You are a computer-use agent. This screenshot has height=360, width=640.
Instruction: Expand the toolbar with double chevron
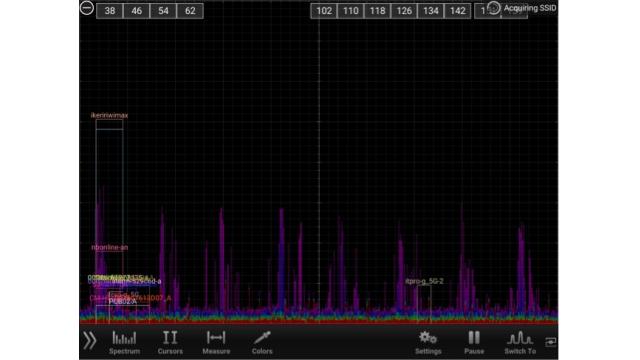pyautogui.click(x=90, y=340)
